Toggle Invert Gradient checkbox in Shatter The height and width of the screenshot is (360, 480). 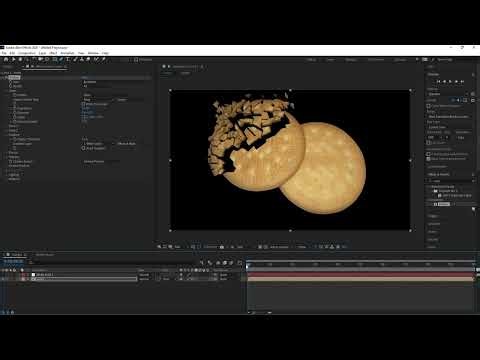[x=84, y=148]
